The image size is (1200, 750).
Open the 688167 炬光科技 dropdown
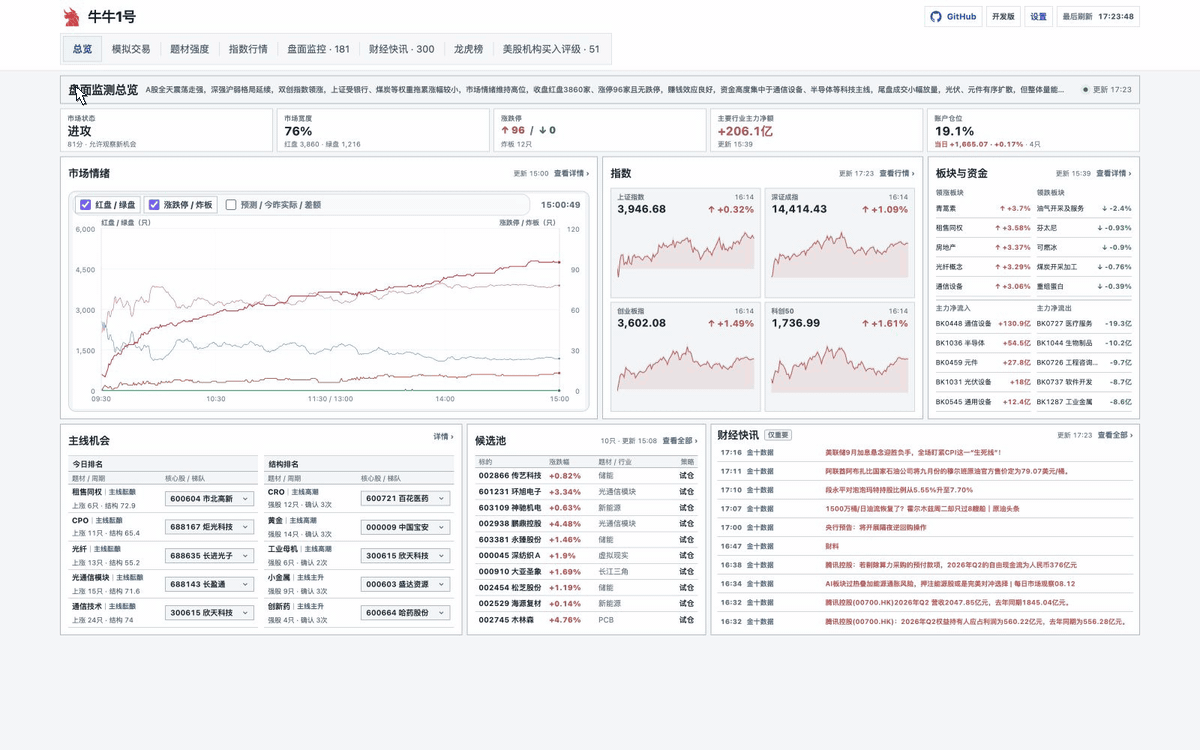pos(210,526)
